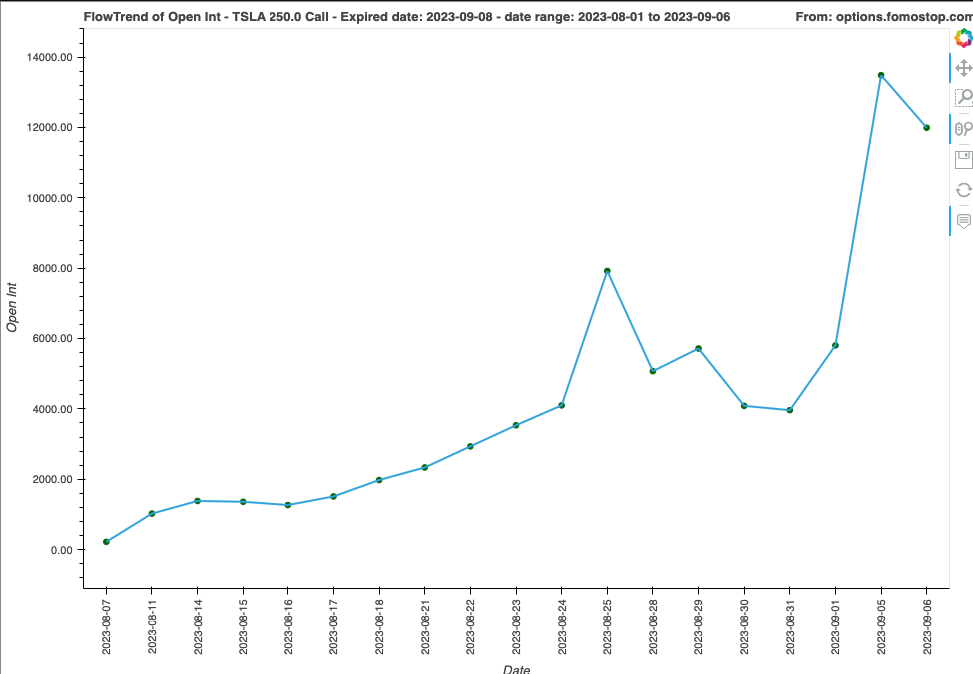Click the data point for 2023-08-29
Image resolution: width=973 pixels, height=674 pixels.
[x=698, y=349]
